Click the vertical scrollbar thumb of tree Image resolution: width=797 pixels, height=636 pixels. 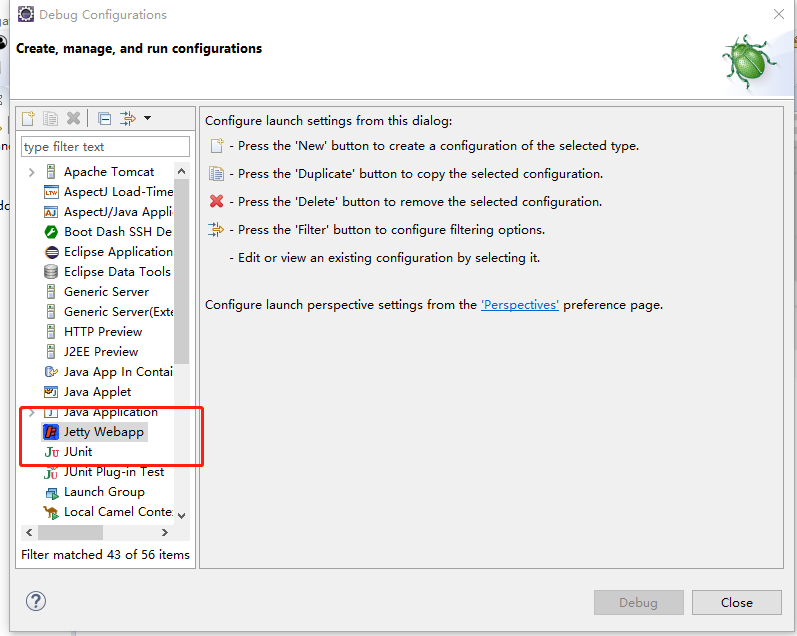[181, 271]
